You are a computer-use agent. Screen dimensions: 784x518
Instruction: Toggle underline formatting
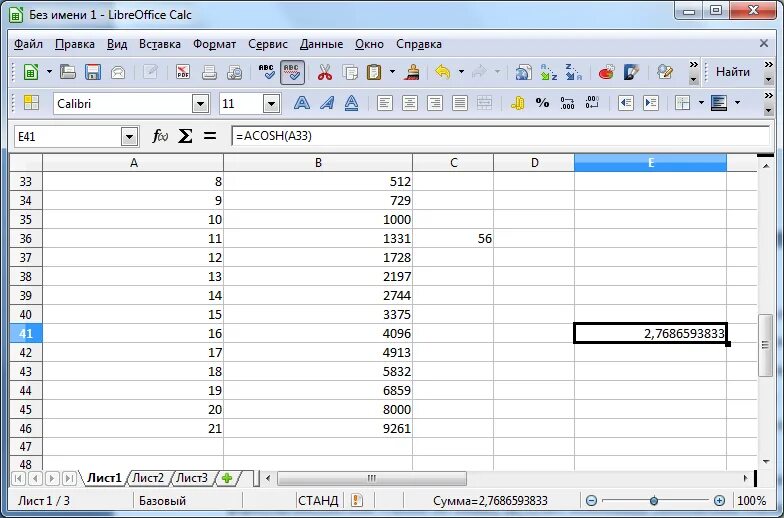pos(352,103)
